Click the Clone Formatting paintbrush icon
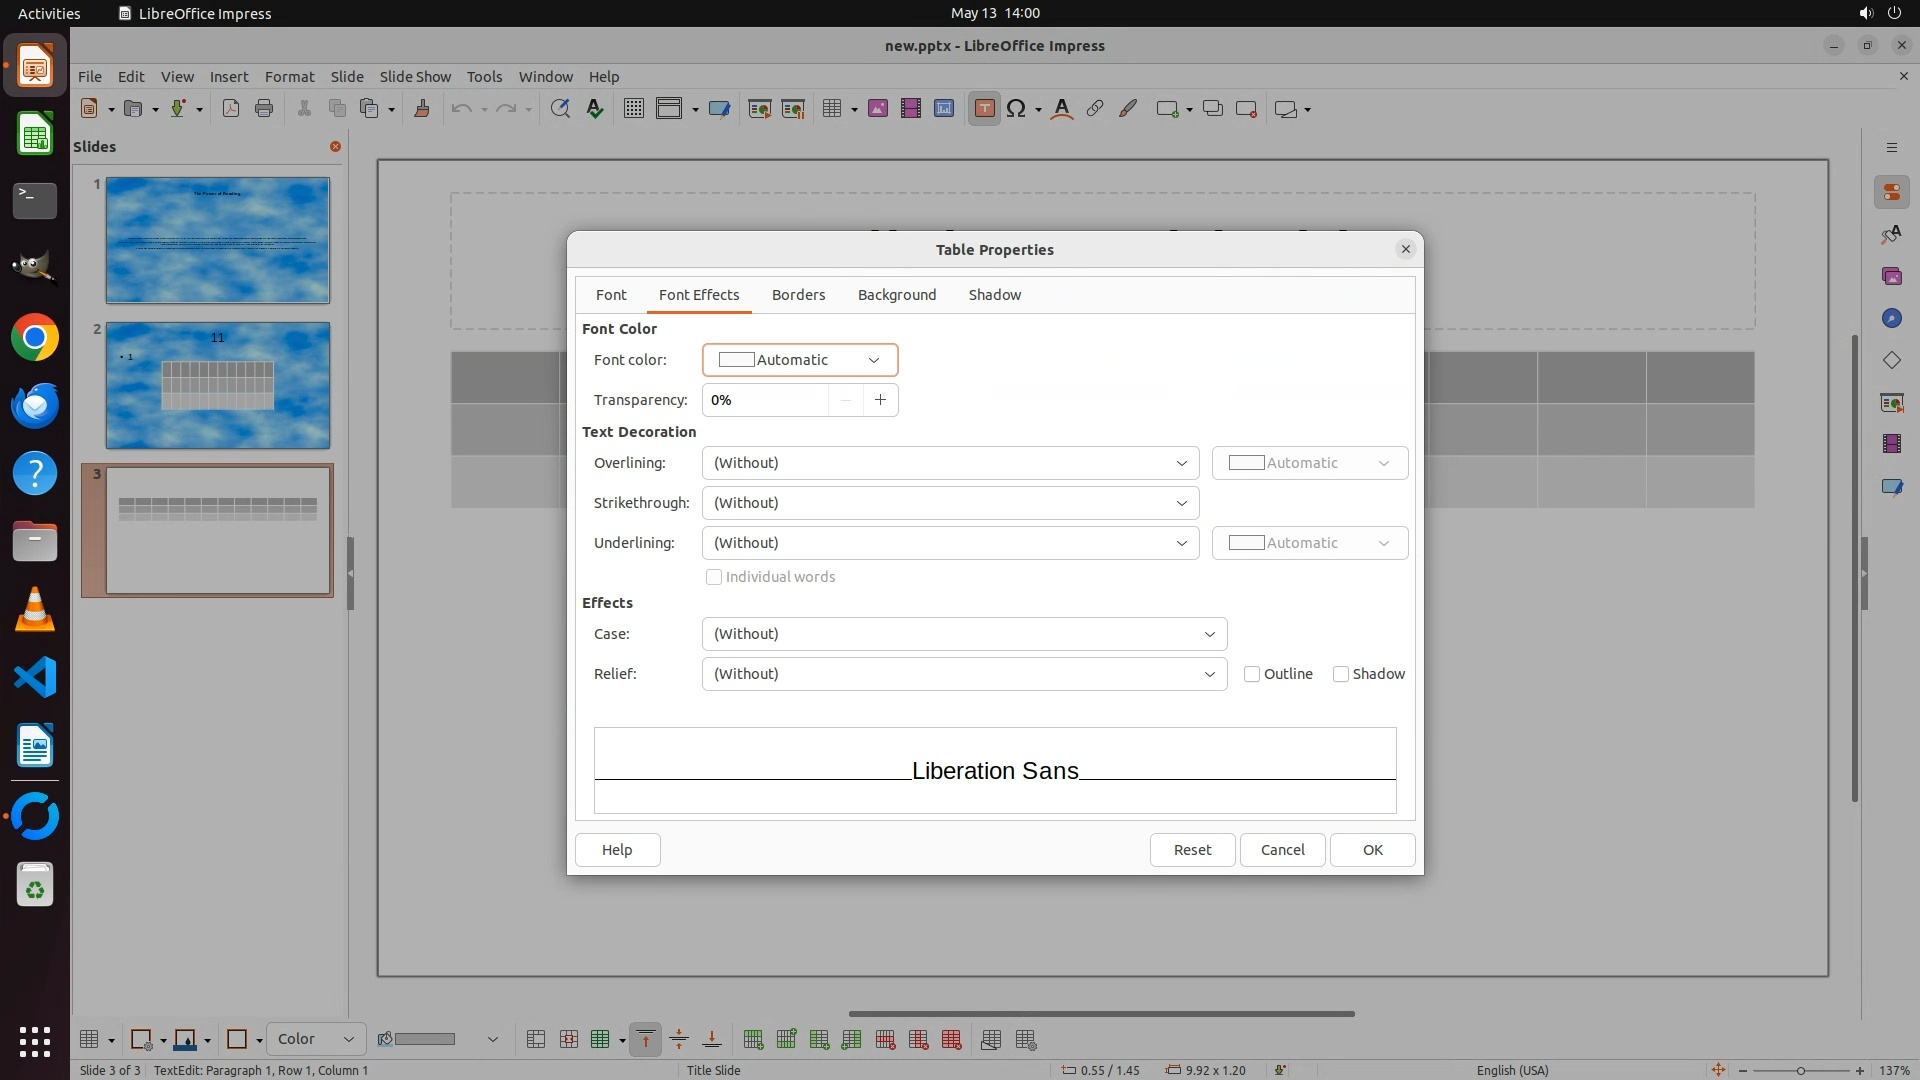Viewport: 1920px width, 1080px height. [422, 109]
